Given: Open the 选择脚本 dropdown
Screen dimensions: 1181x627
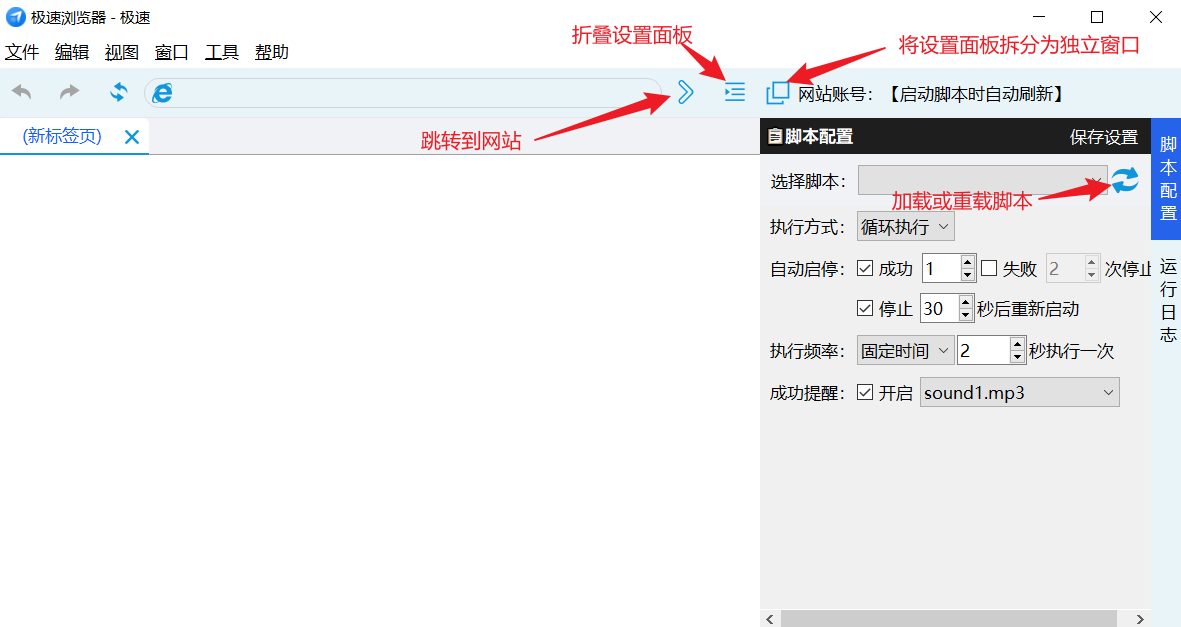Looking at the screenshot, I should tap(982, 180).
